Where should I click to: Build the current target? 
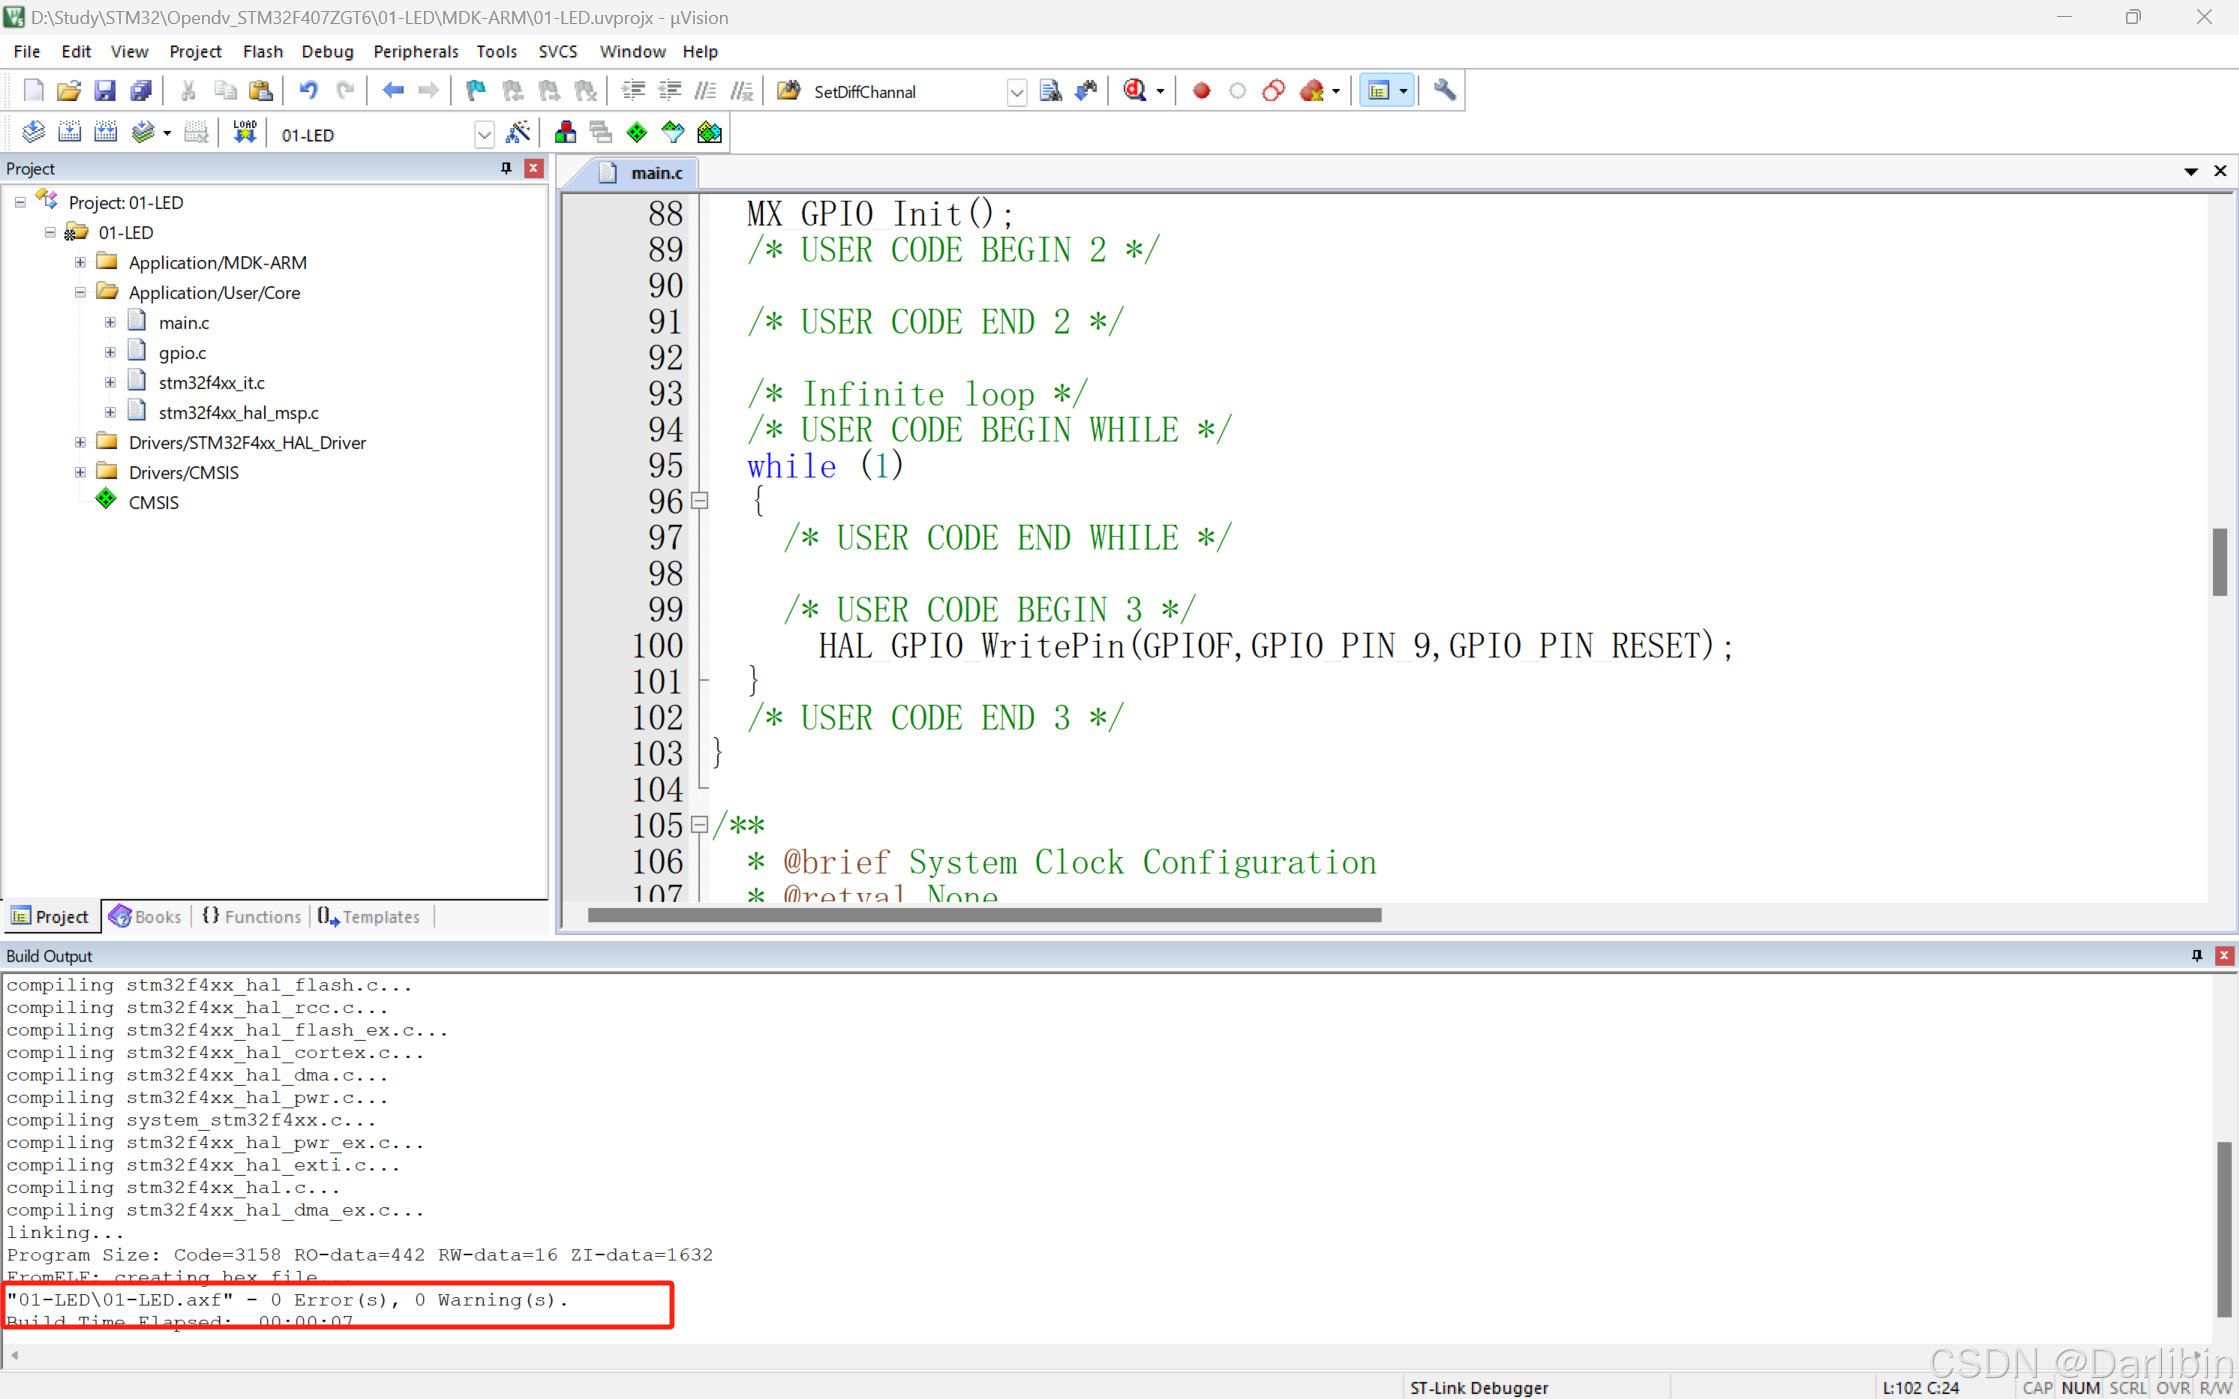[69, 132]
